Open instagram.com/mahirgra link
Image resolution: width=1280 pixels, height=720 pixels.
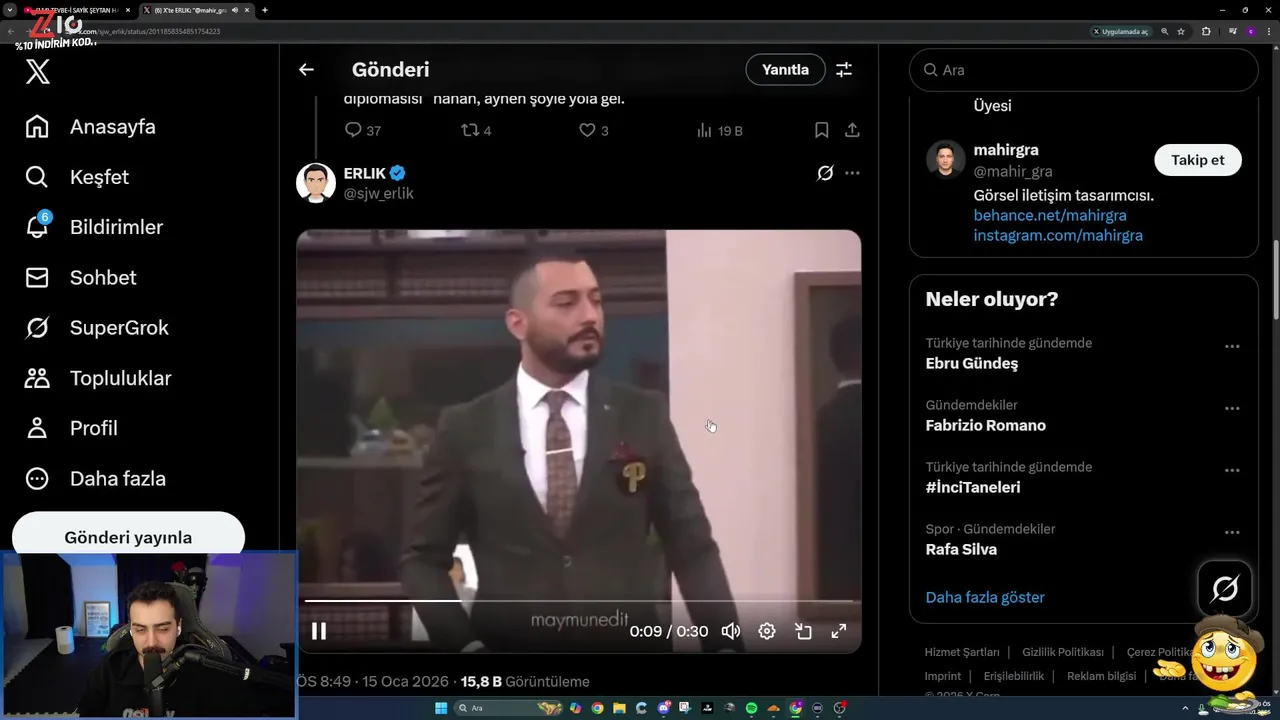point(1058,235)
